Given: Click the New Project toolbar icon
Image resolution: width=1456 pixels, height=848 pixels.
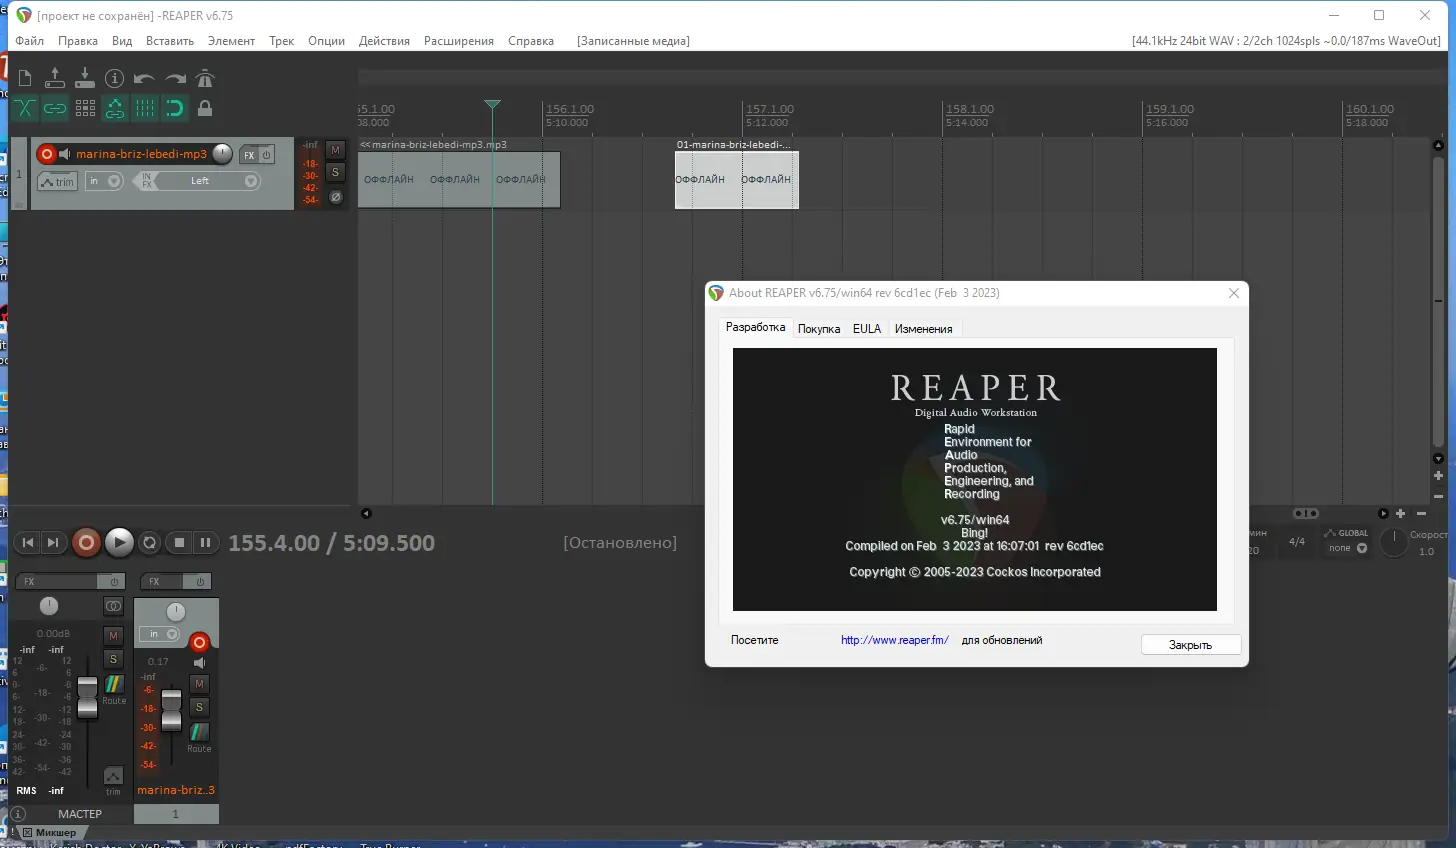Looking at the screenshot, I should pos(25,78).
